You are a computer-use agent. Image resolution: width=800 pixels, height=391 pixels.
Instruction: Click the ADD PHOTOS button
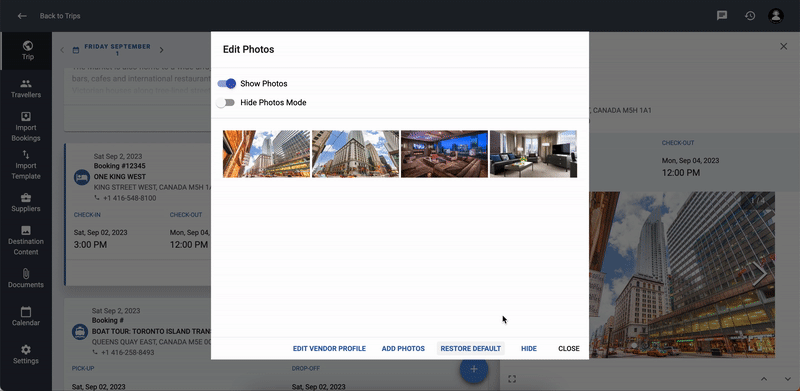(403, 349)
